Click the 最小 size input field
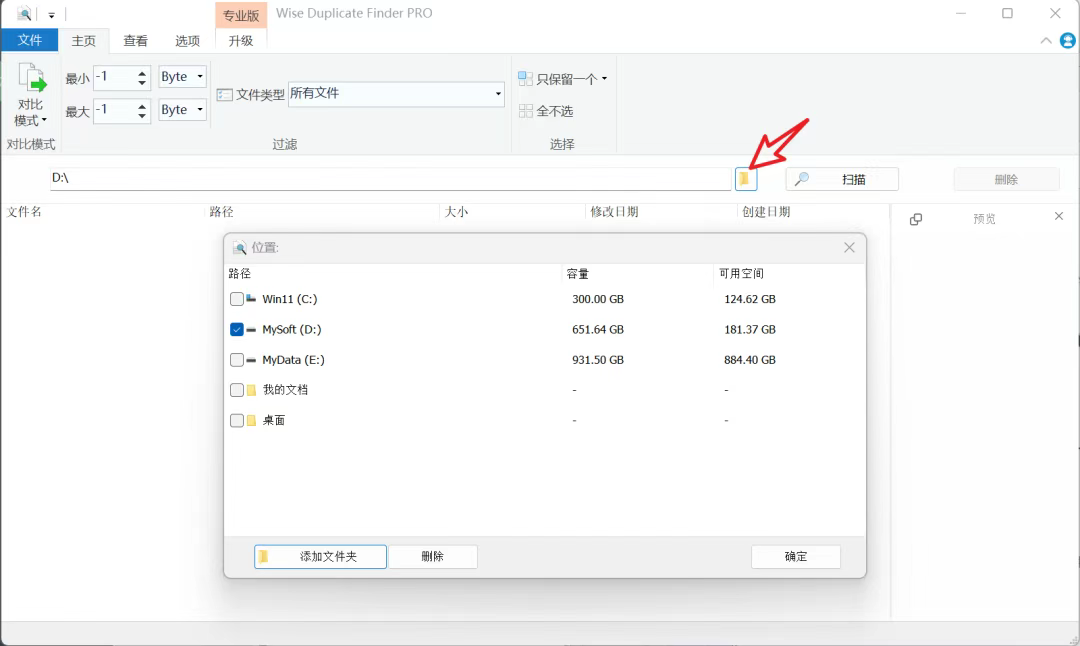The height and width of the screenshot is (646, 1080). pyautogui.click(x=114, y=76)
